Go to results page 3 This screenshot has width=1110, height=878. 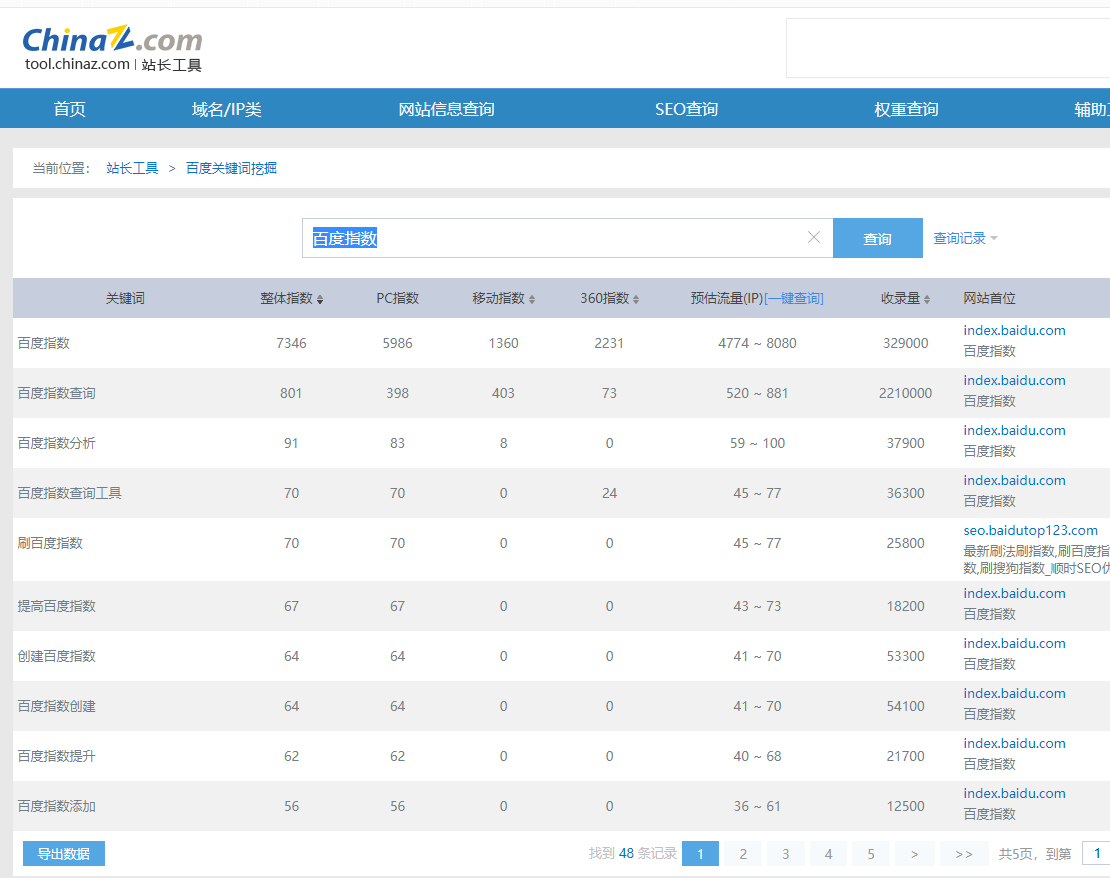[x=786, y=854]
